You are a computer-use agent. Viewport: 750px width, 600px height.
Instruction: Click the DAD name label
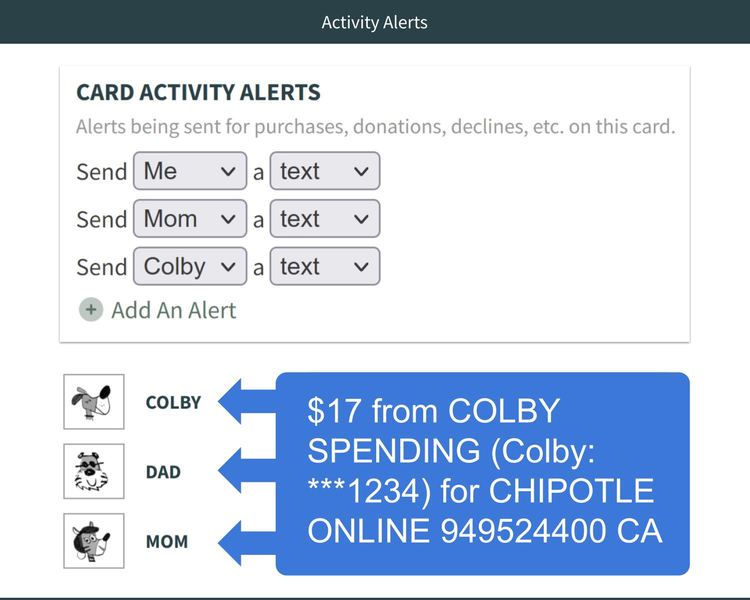(x=163, y=472)
